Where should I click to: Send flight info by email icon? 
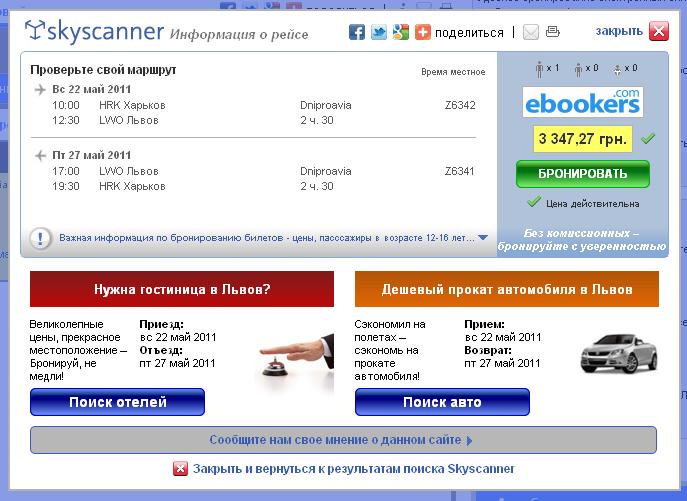click(530, 32)
